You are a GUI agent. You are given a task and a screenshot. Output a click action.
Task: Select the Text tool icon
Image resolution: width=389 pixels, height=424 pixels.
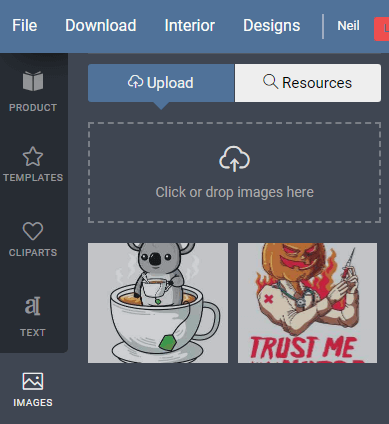tap(33, 306)
